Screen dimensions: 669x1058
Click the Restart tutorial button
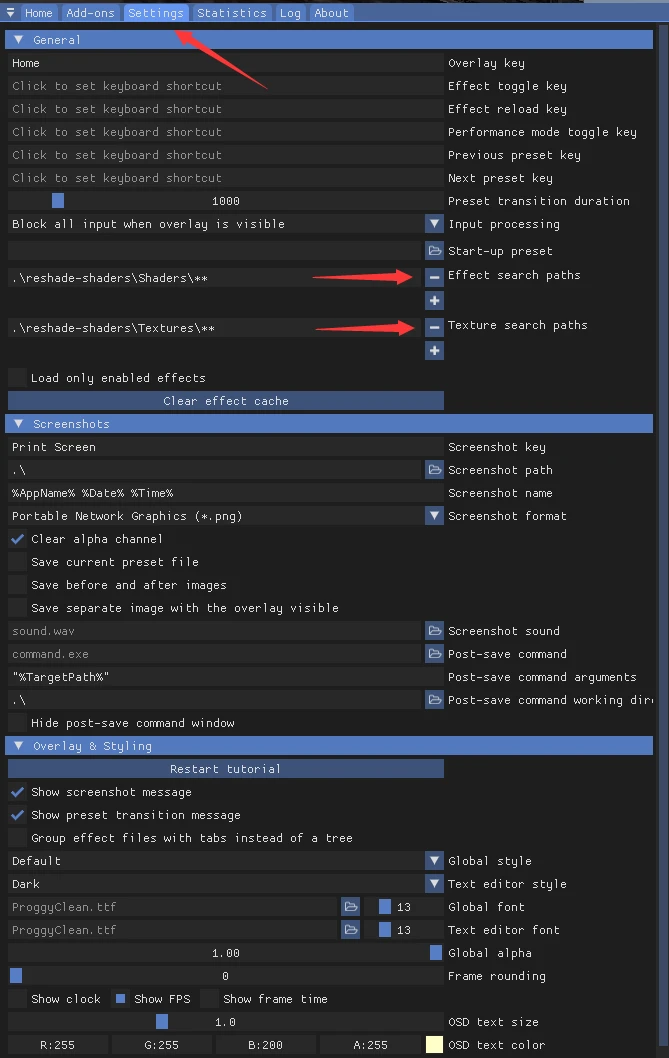click(x=226, y=769)
